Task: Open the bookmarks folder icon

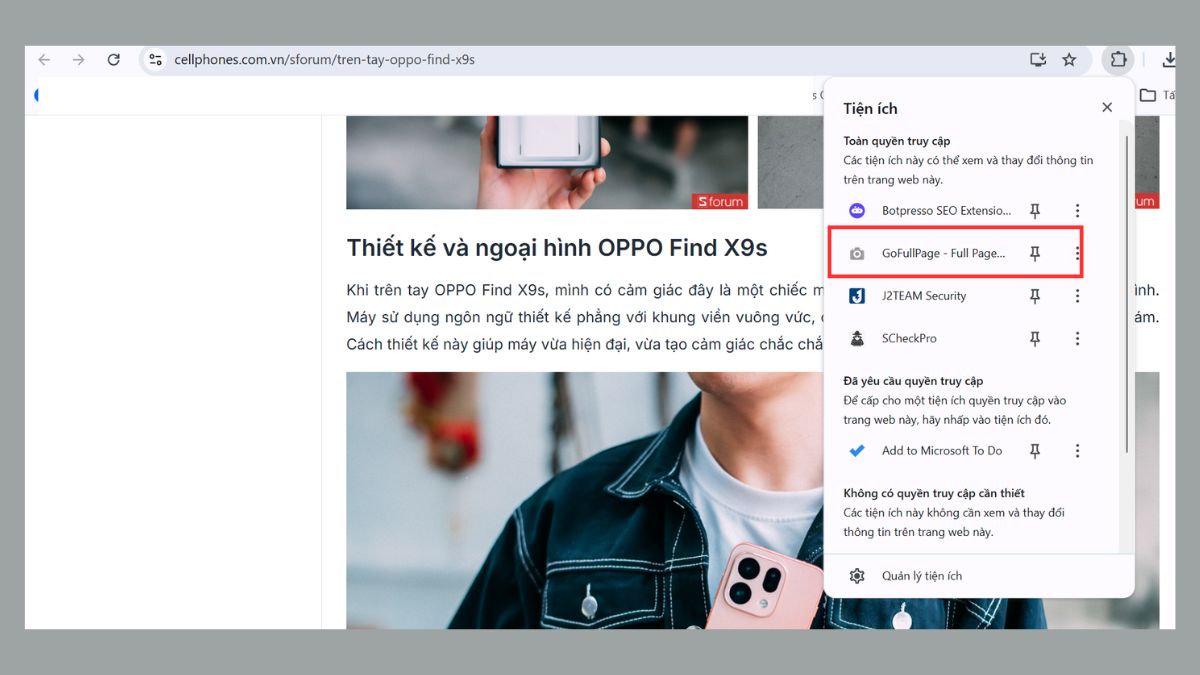Action: coord(1148,95)
